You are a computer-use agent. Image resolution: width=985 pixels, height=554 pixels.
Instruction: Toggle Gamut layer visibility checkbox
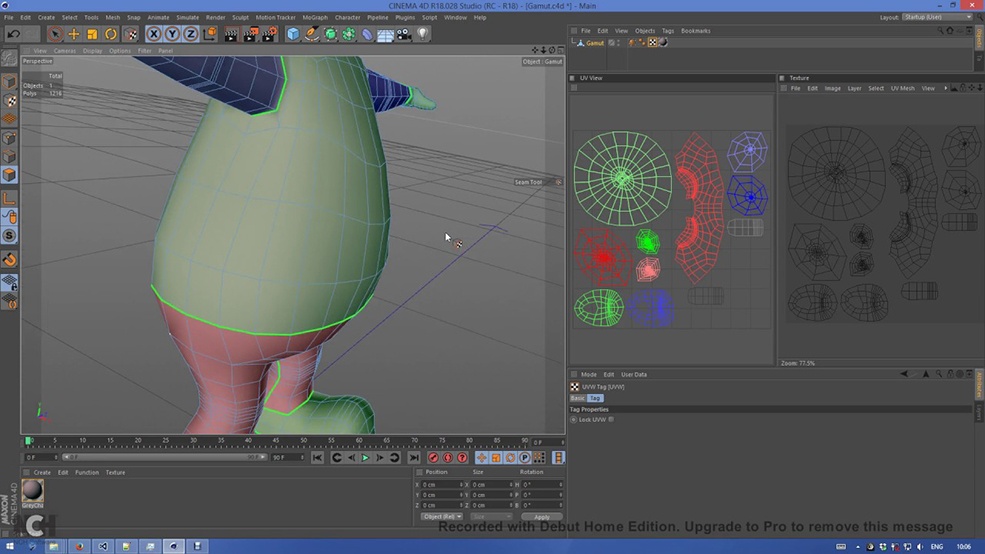(x=611, y=43)
